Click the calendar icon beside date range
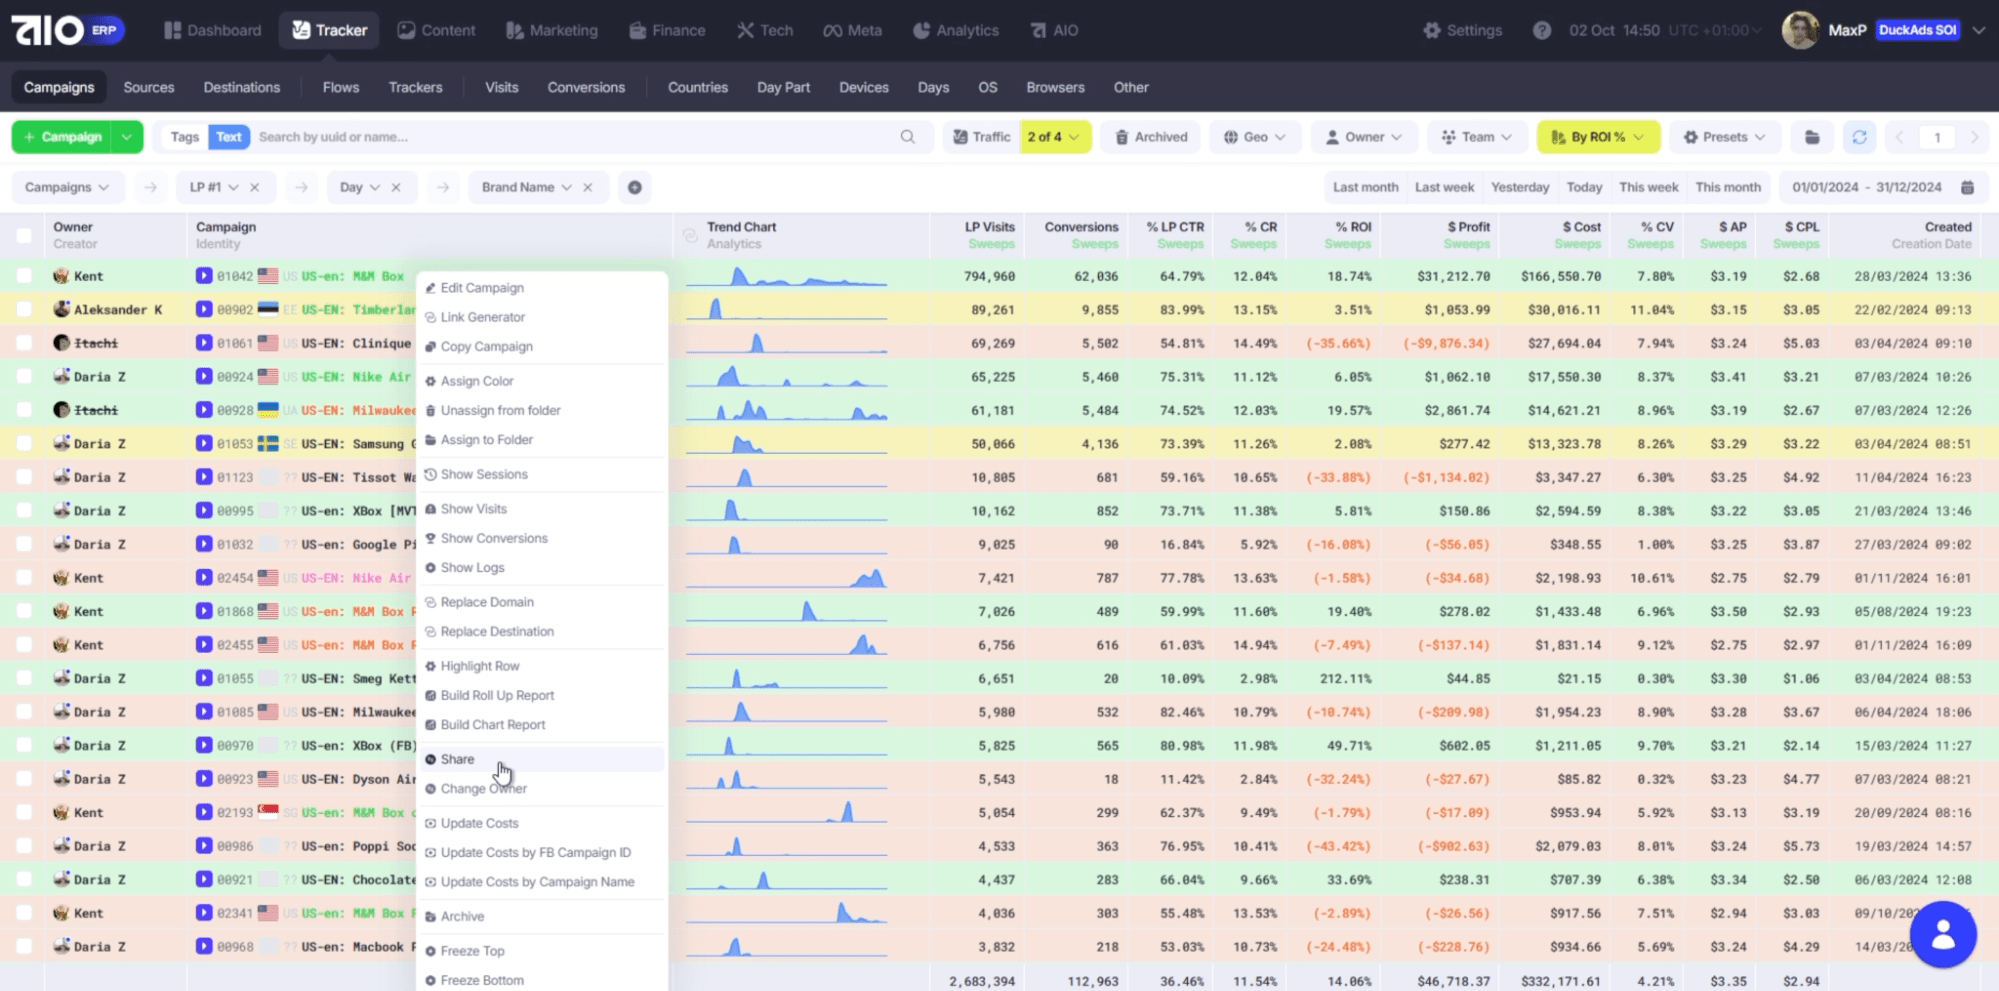Image resolution: width=1999 pixels, height=991 pixels. [x=1967, y=187]
